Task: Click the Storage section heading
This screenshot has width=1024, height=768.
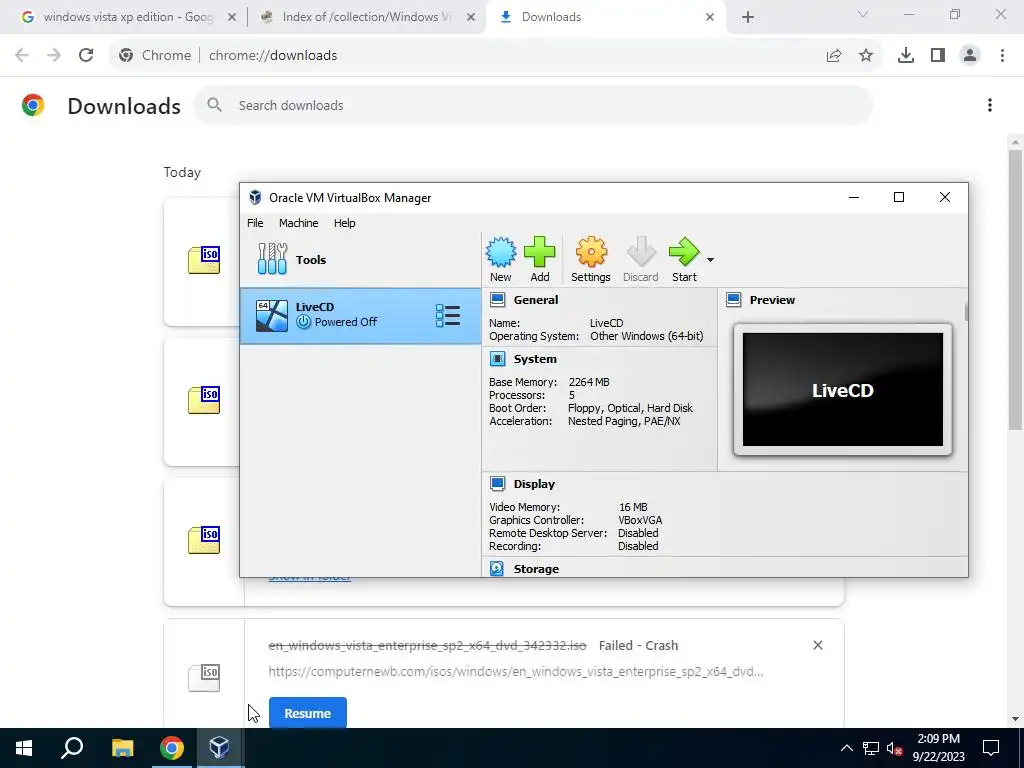Action: click(536, 568)
